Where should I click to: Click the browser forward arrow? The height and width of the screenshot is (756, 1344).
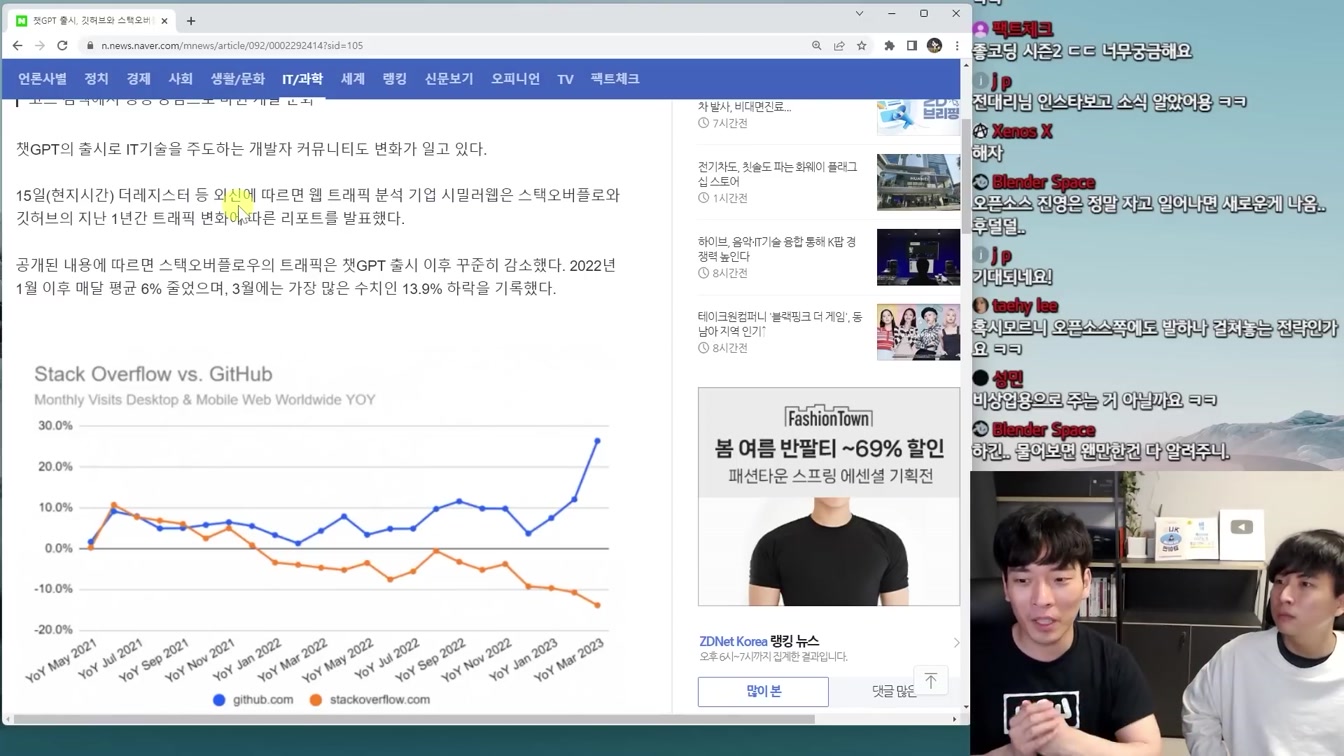(40, 46)
